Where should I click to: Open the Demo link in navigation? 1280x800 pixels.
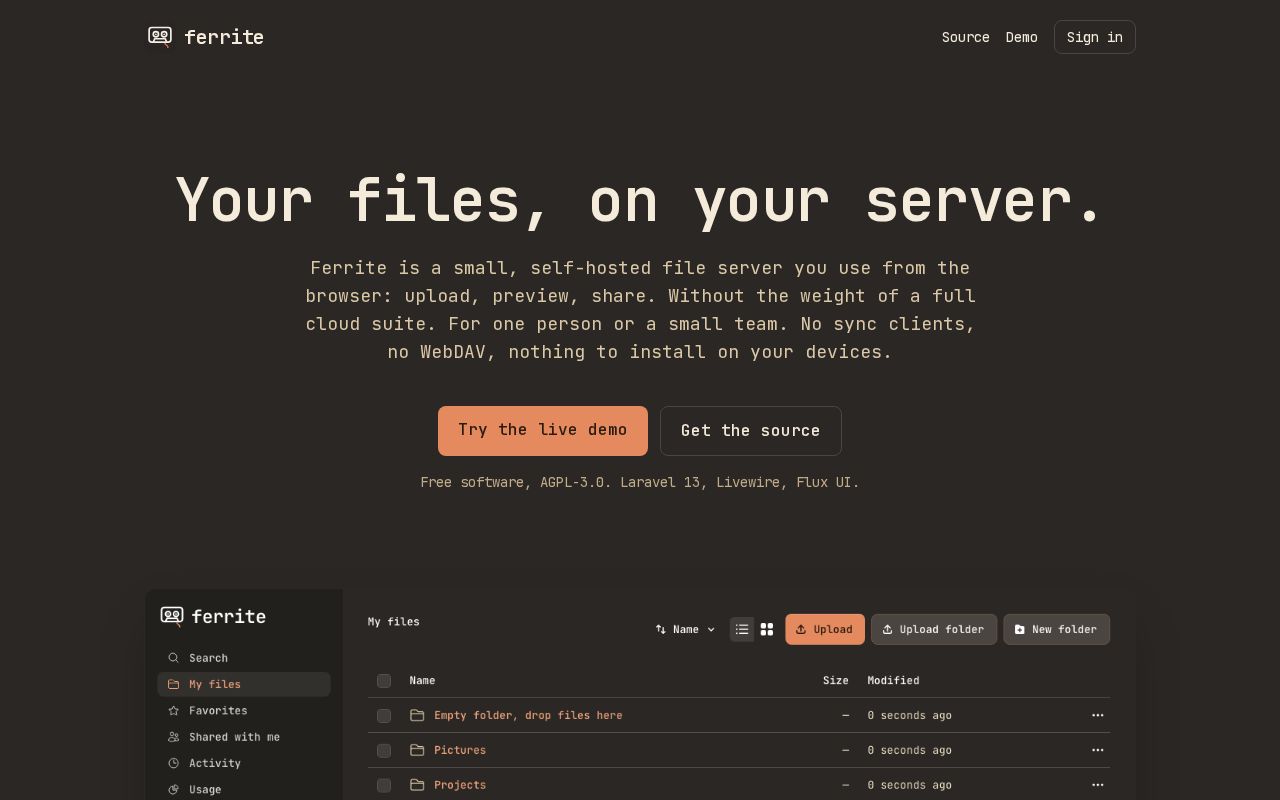pyautogui.click(x=1021, y=37)
